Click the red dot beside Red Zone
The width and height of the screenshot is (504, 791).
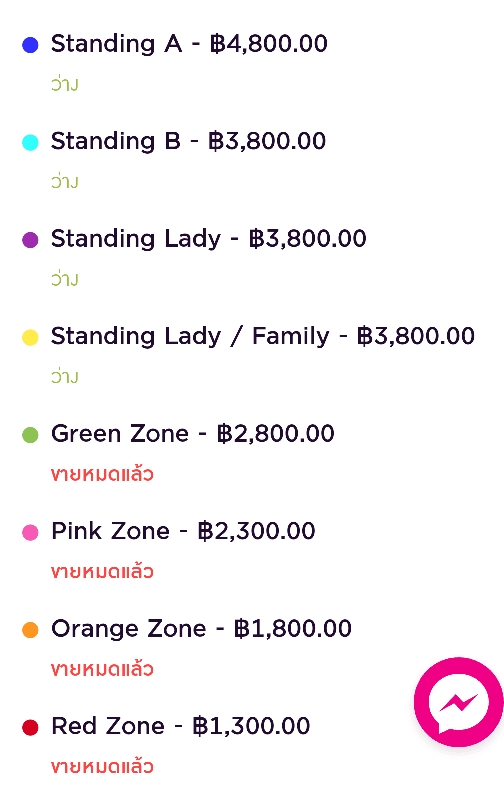30,727
